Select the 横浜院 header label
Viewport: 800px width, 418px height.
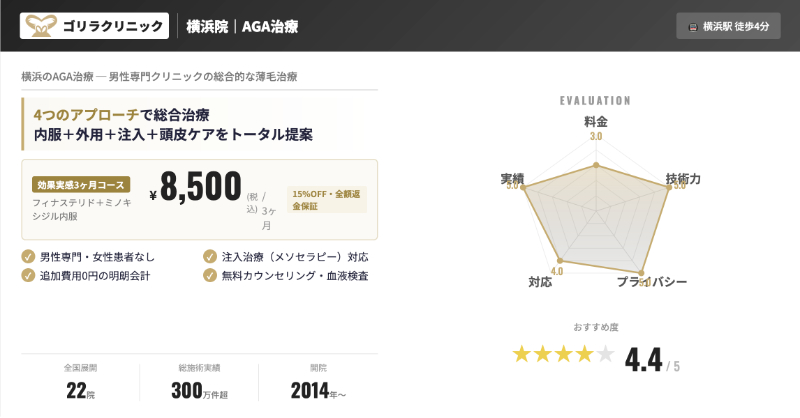(205, 26)
